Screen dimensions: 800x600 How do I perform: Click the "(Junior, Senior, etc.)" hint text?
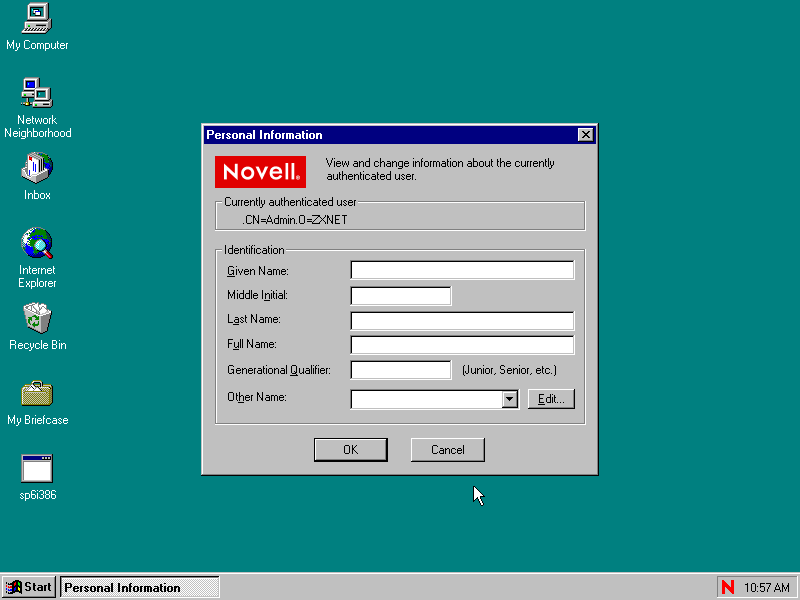coord(509,370)
